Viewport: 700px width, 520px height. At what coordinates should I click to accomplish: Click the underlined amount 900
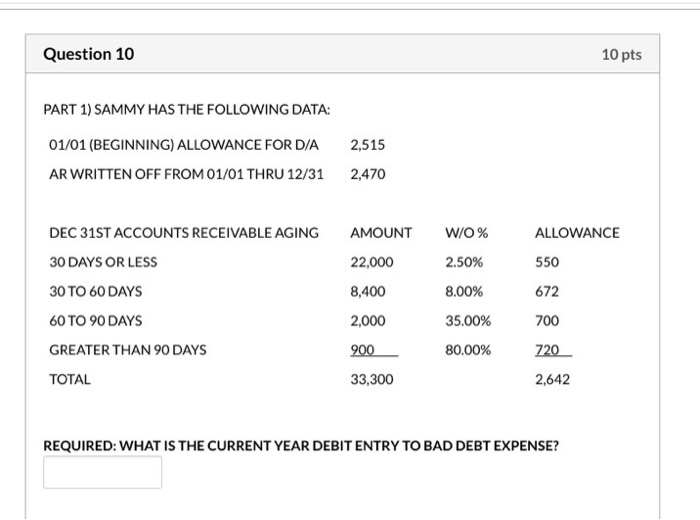point(362,349)
